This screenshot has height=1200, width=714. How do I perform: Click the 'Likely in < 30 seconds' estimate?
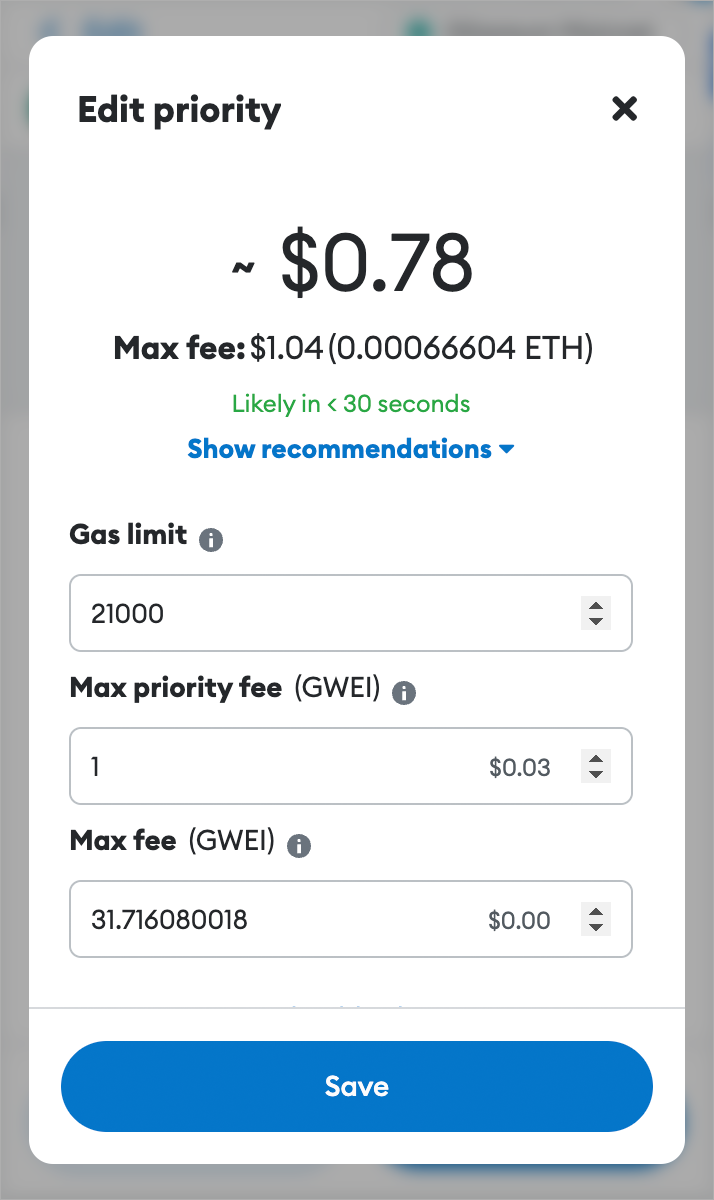(351, 404)
